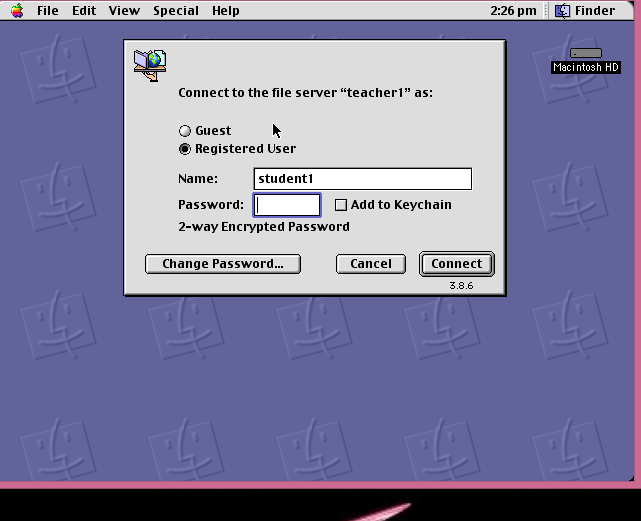Select the Registered User radio button
The image size is (641, 521).
point(185,149)
